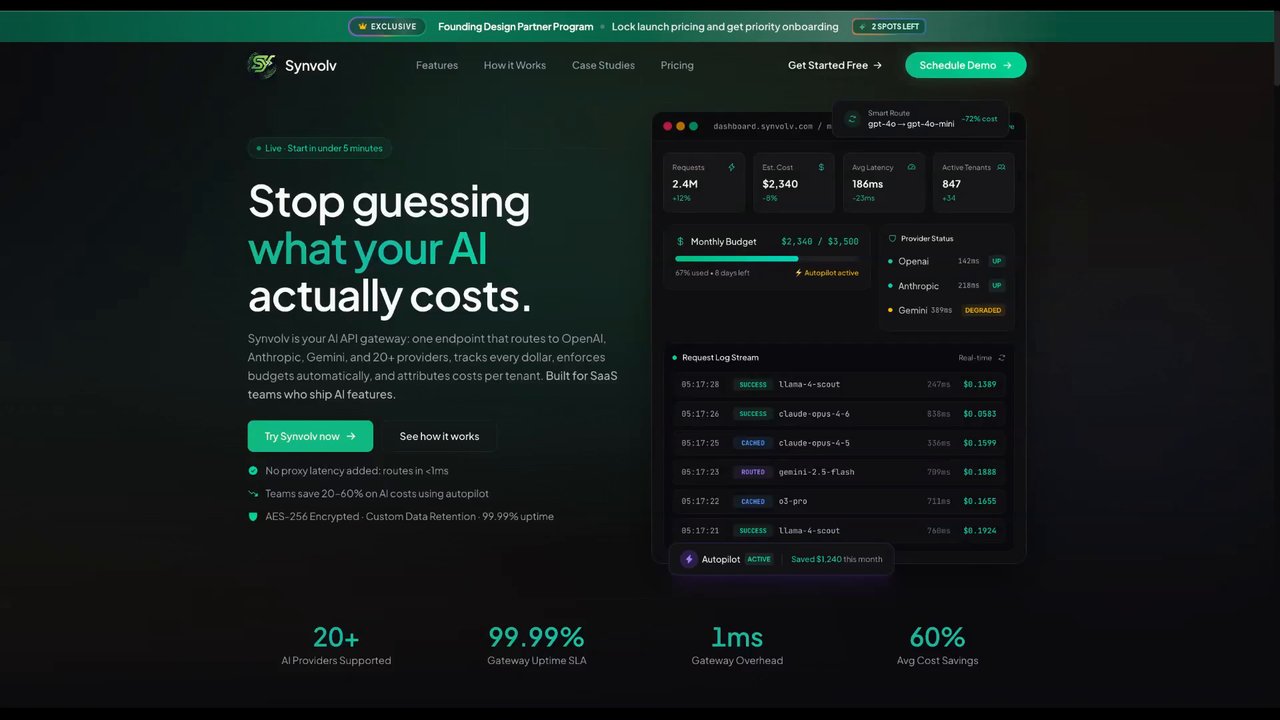Click the lightning icon on the Requests card
The image size is (1280, 720).
[732, 167]
